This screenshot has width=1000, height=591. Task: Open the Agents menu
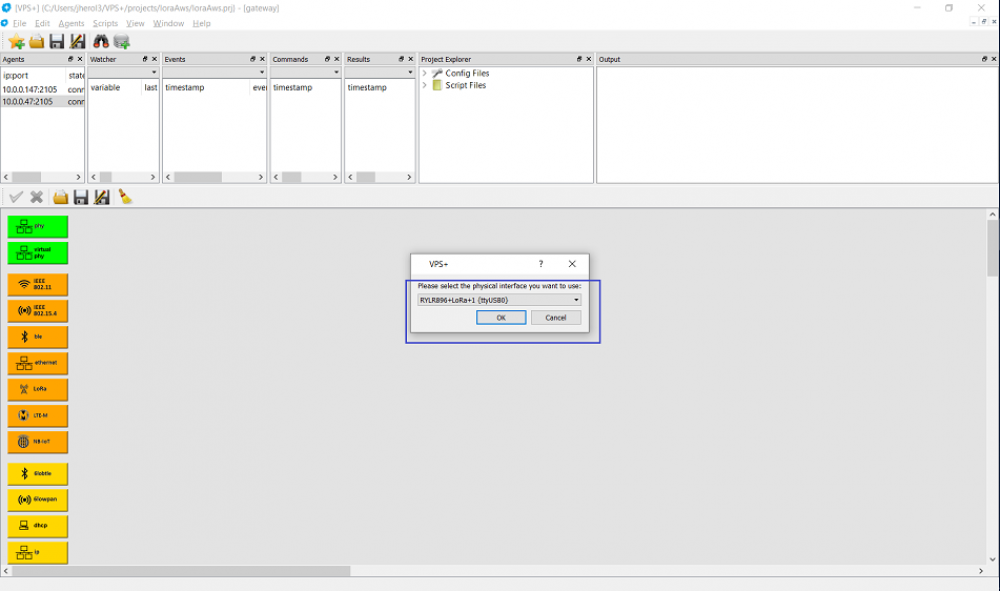tap(71, 24)
